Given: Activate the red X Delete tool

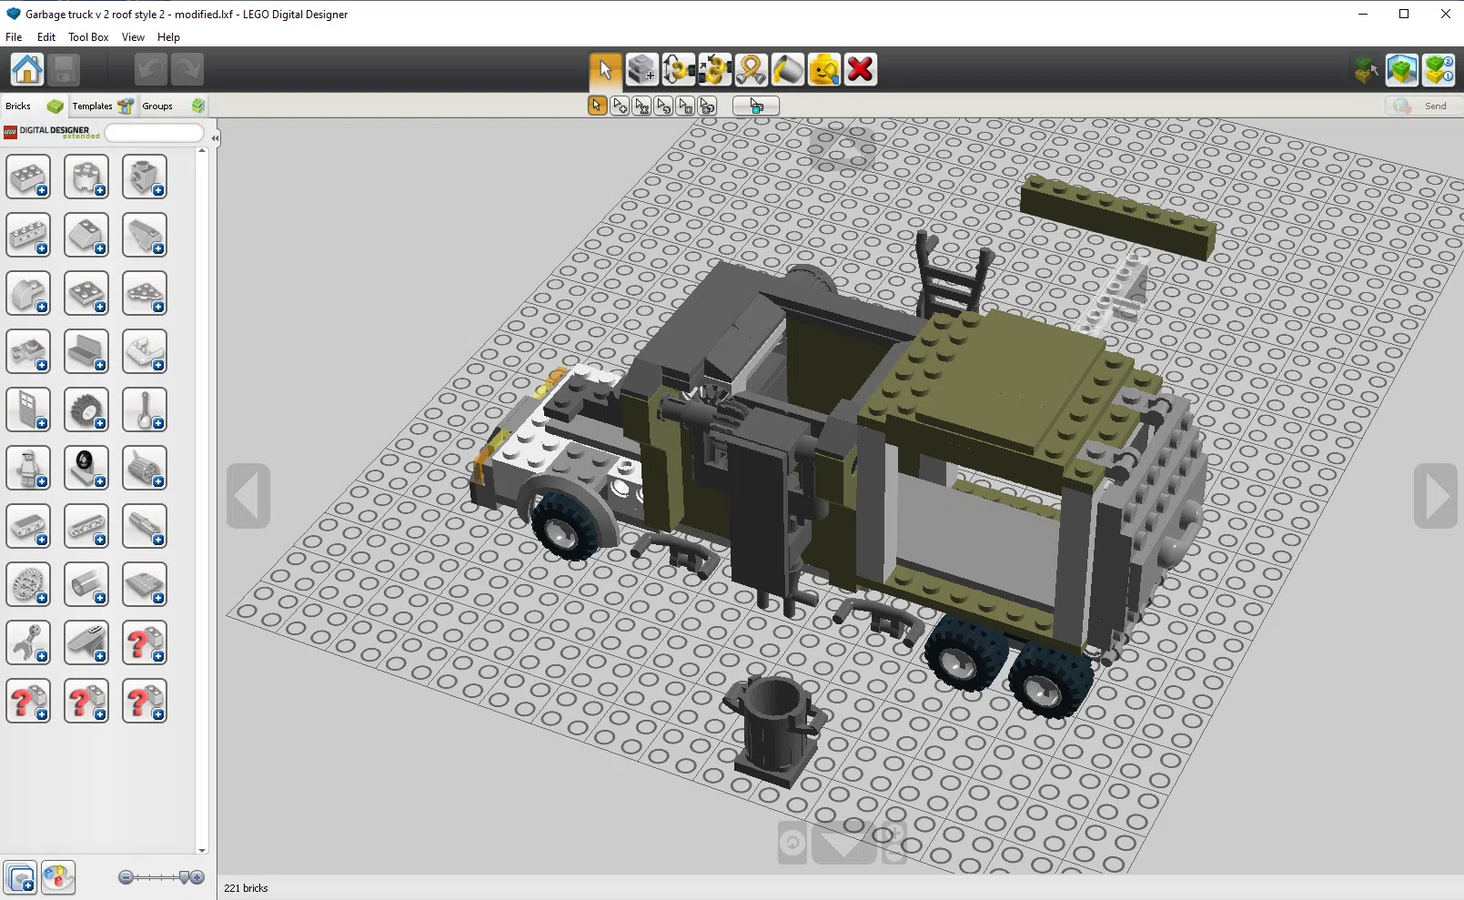Looking at the screenshot, I should 860,70.
